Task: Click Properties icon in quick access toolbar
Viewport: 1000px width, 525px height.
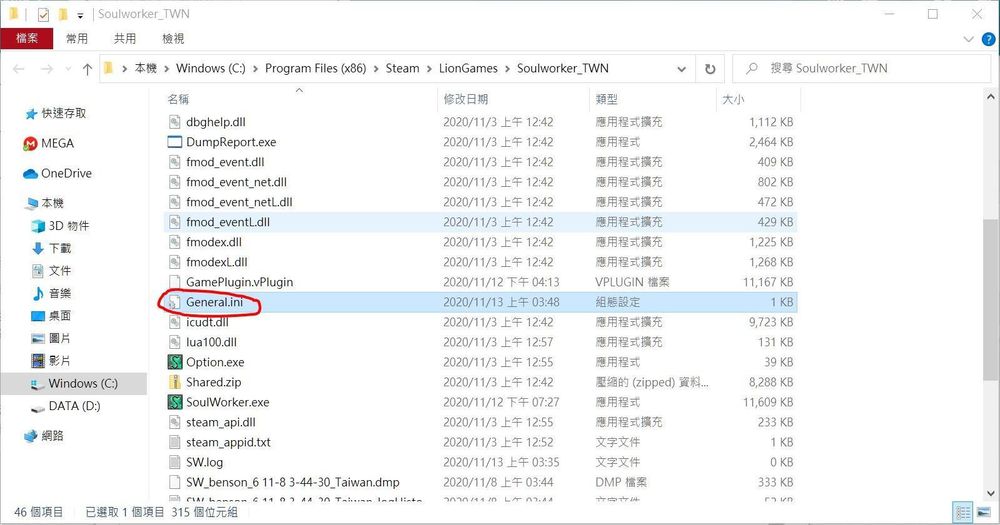Action: point(43,14)
